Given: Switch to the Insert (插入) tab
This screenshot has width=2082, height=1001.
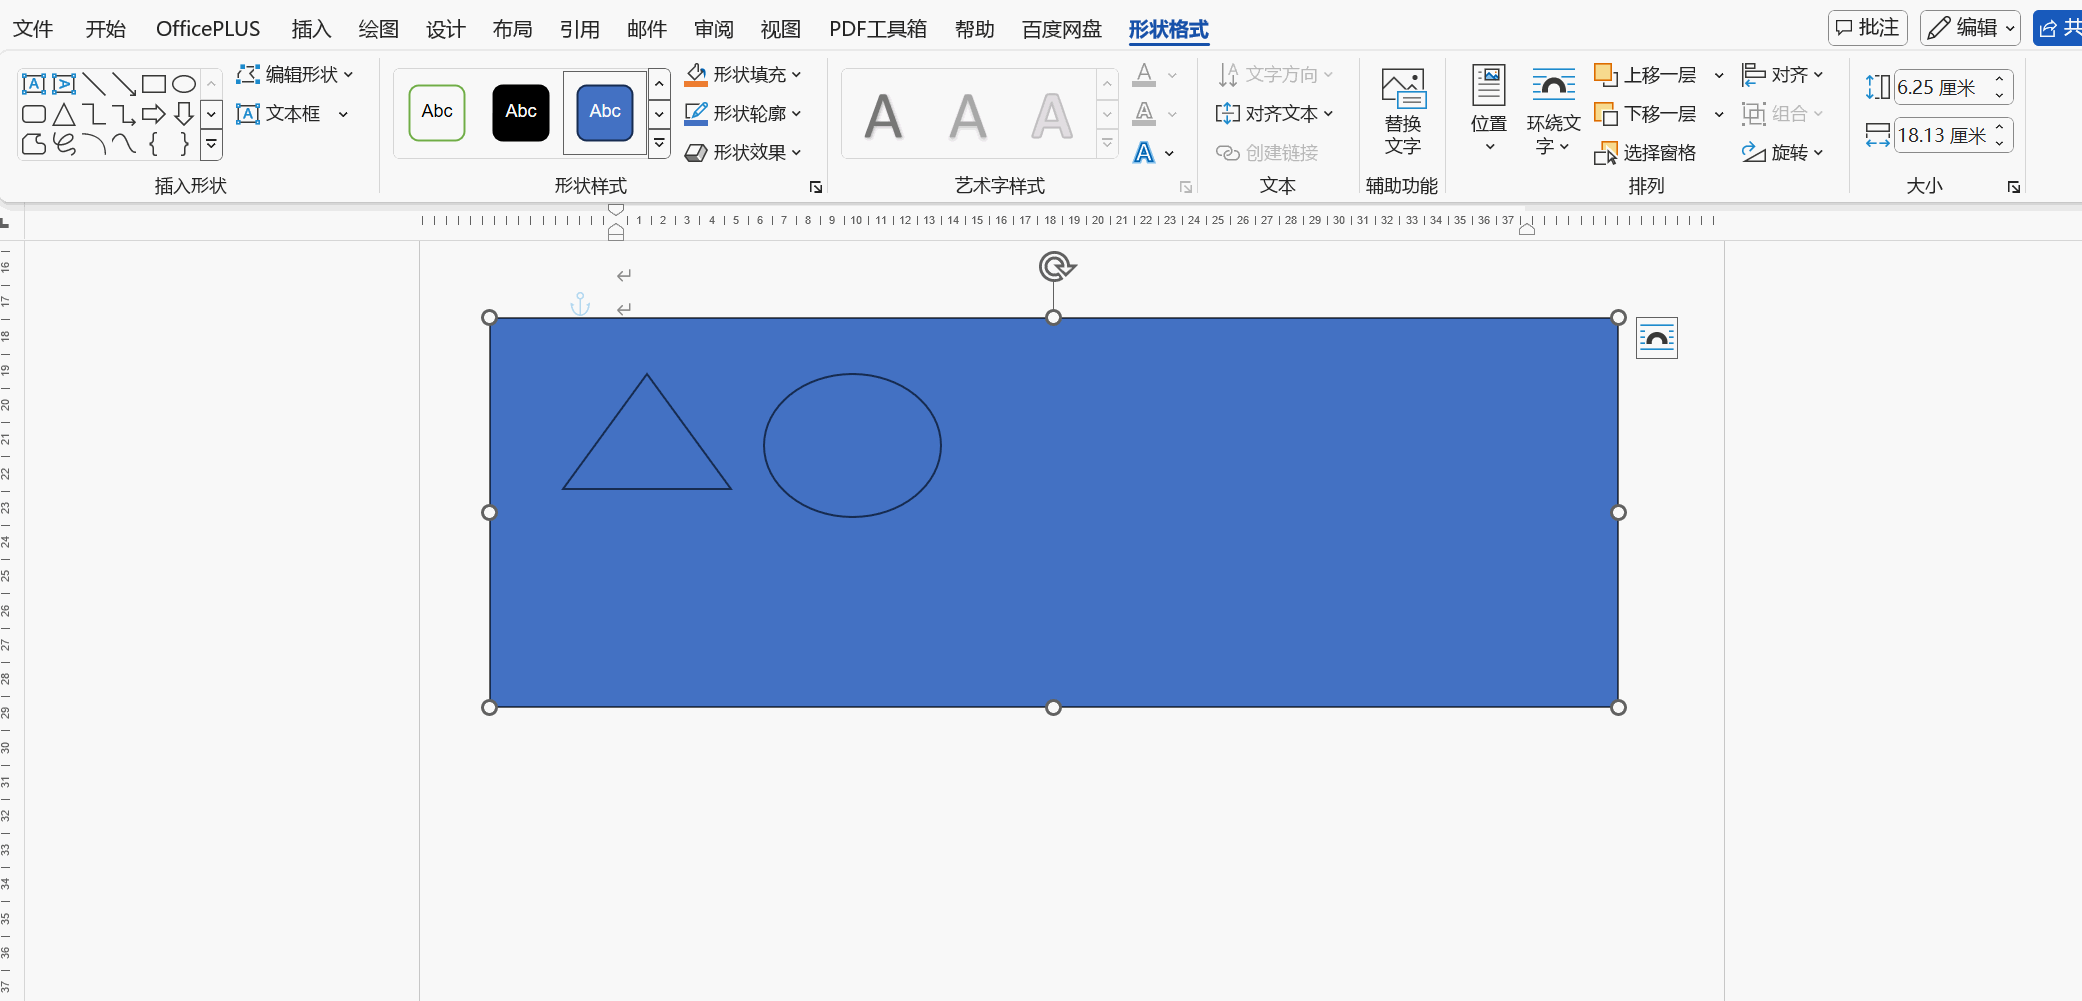Looking at the screenshot, I should click(311, 29).
